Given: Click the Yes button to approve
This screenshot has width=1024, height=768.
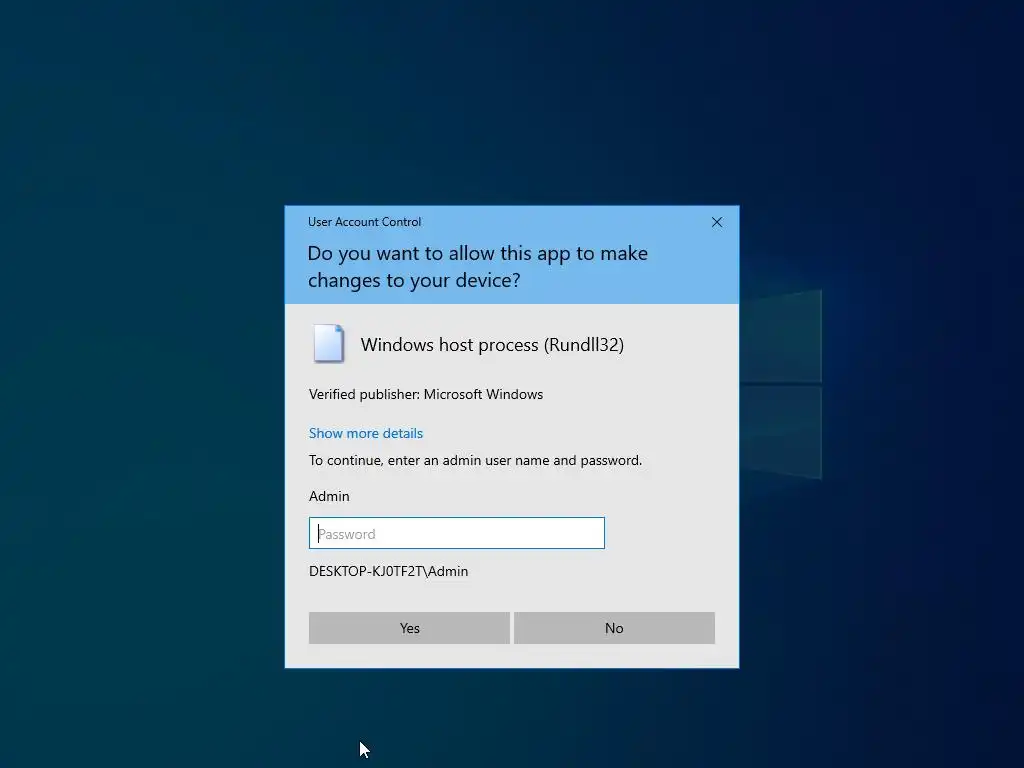Looking at the screenshot, I should pyautogui.click(x=409, y=628).
